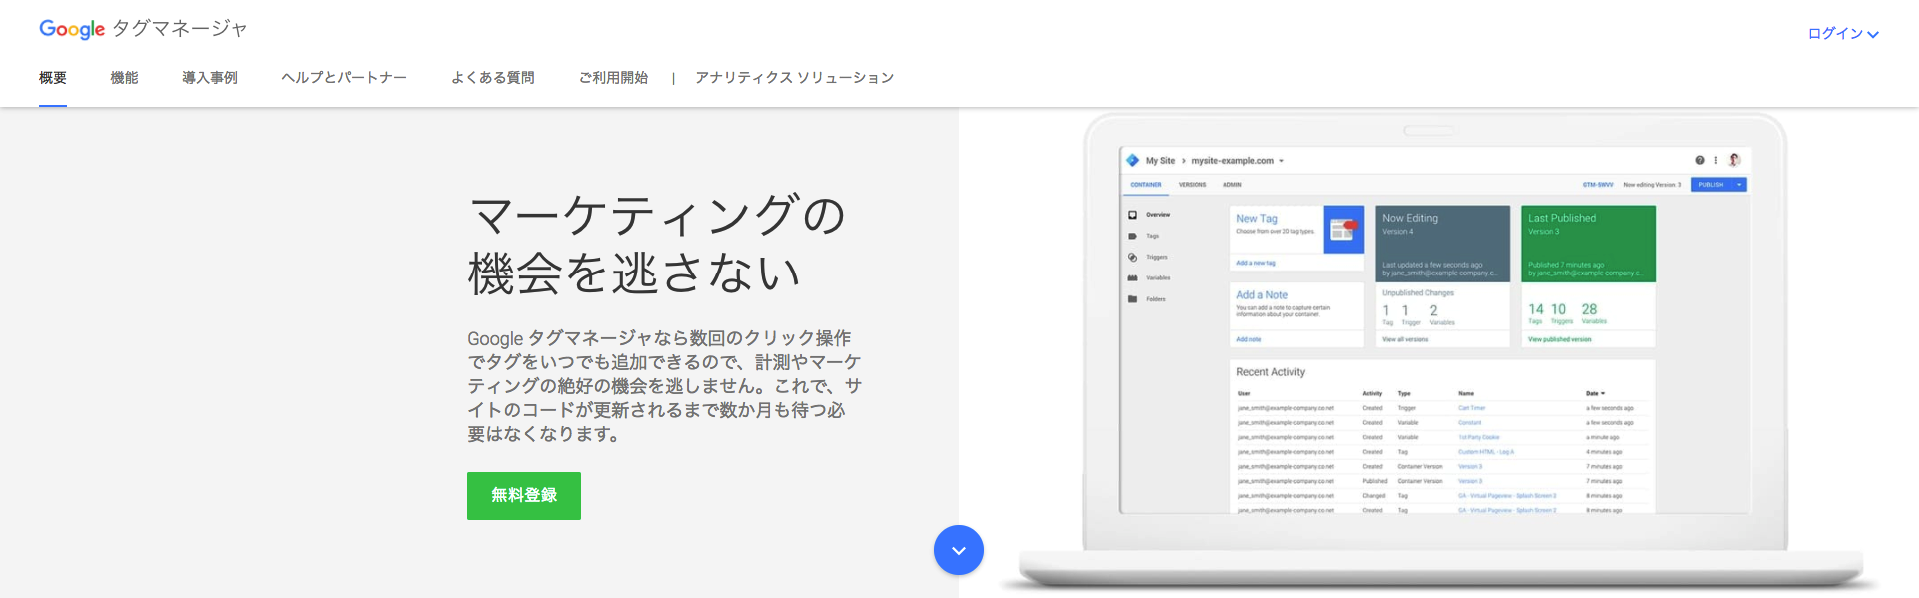Click the Activity column header
The image size is (1919, 598).
(1372, 394)
